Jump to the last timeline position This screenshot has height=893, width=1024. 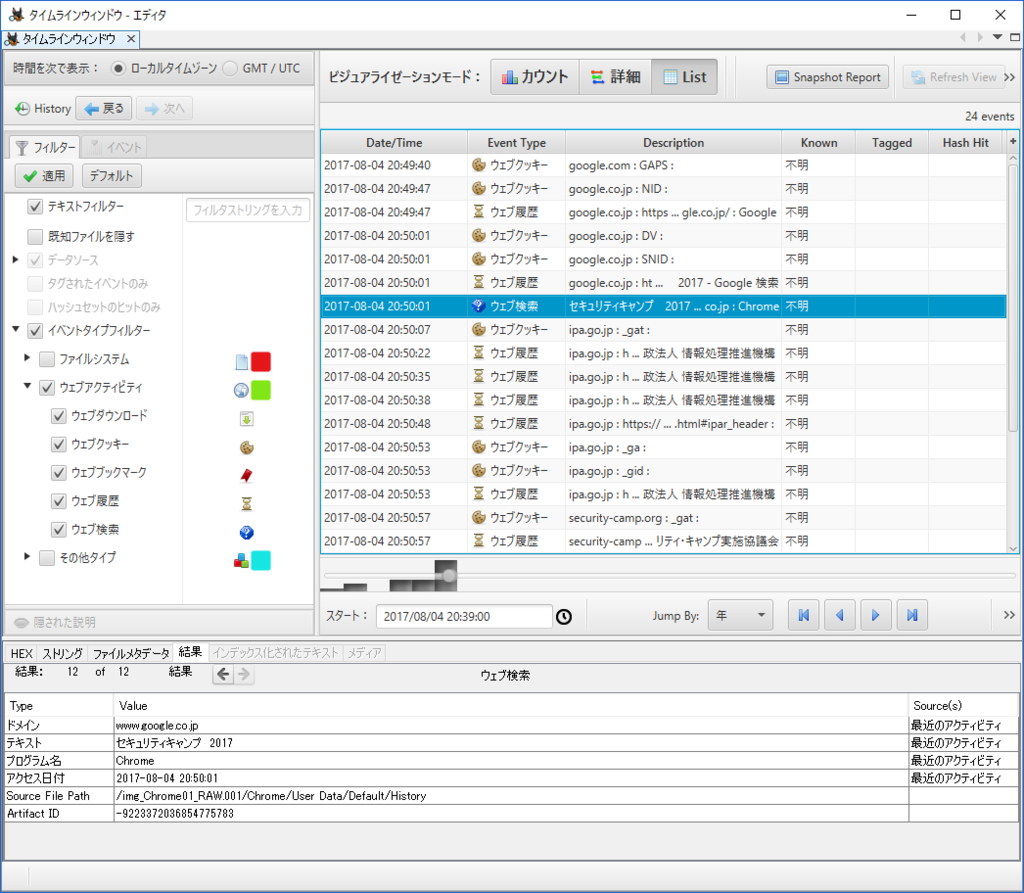coord(912,615)
